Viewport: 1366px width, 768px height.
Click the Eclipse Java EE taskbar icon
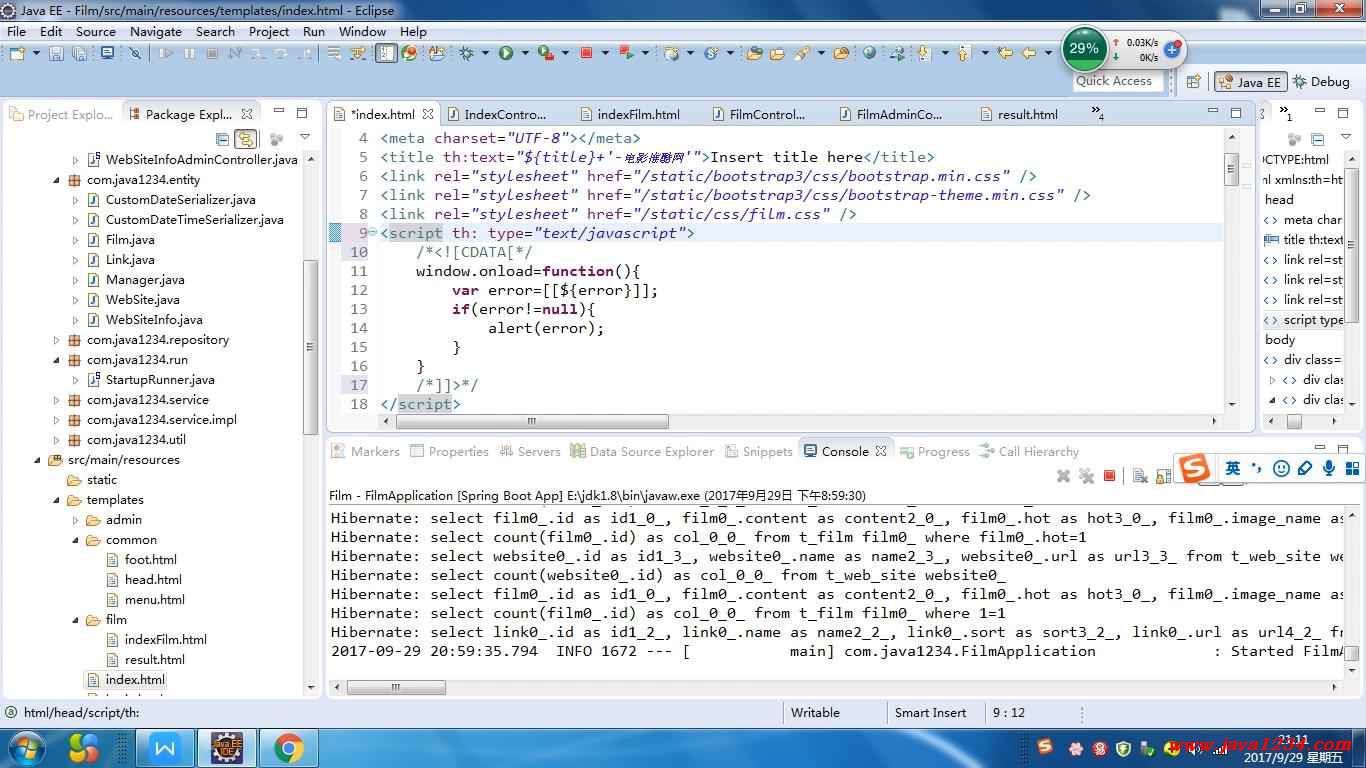pyautogui.click(x=227, y=748)
